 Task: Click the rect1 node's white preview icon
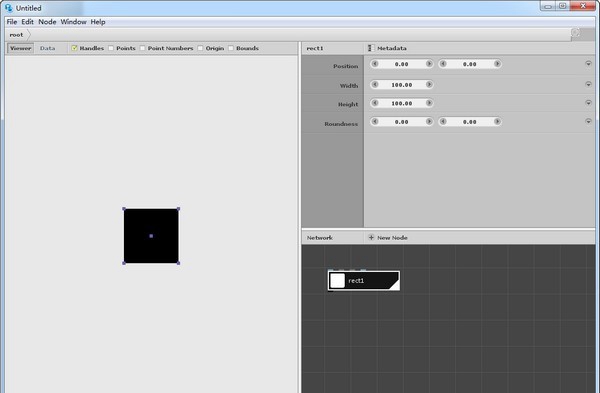tap(337, 280)
